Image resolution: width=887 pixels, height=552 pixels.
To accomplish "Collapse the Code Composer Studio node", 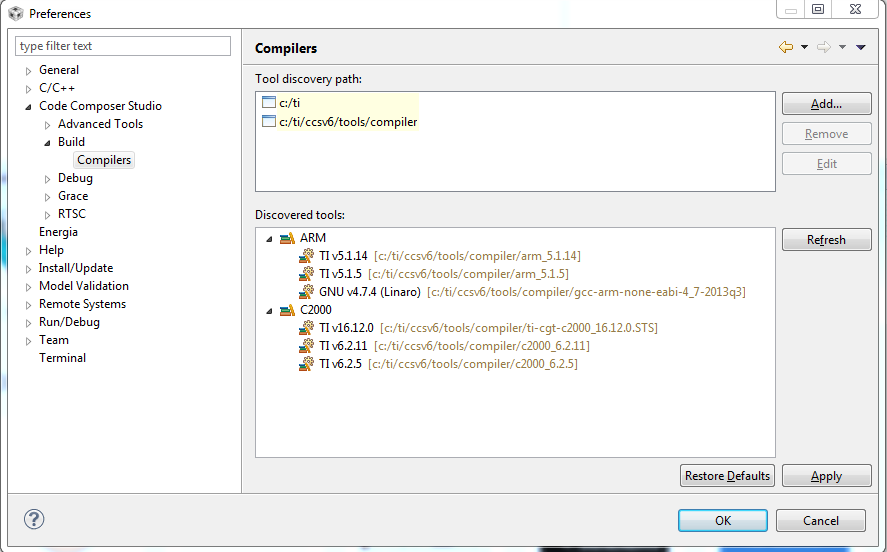I will click(28, 107).
